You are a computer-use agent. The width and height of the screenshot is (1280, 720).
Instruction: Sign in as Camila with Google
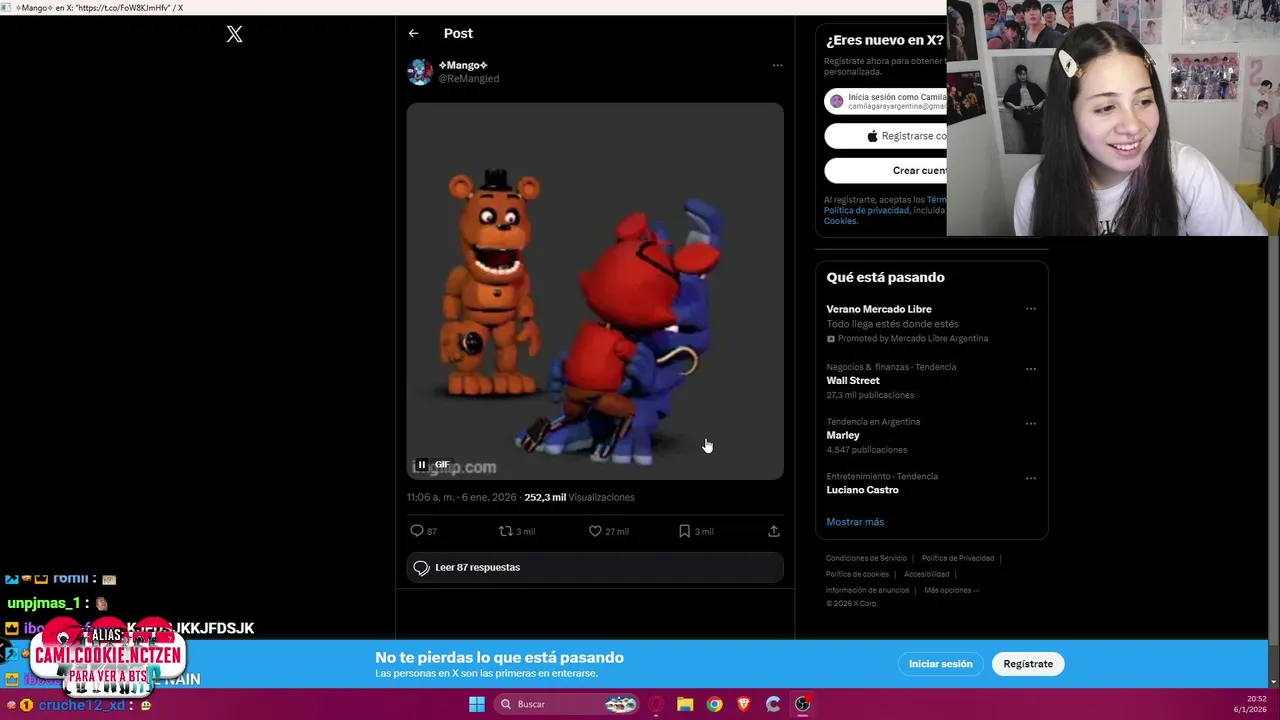coord(886,101)
